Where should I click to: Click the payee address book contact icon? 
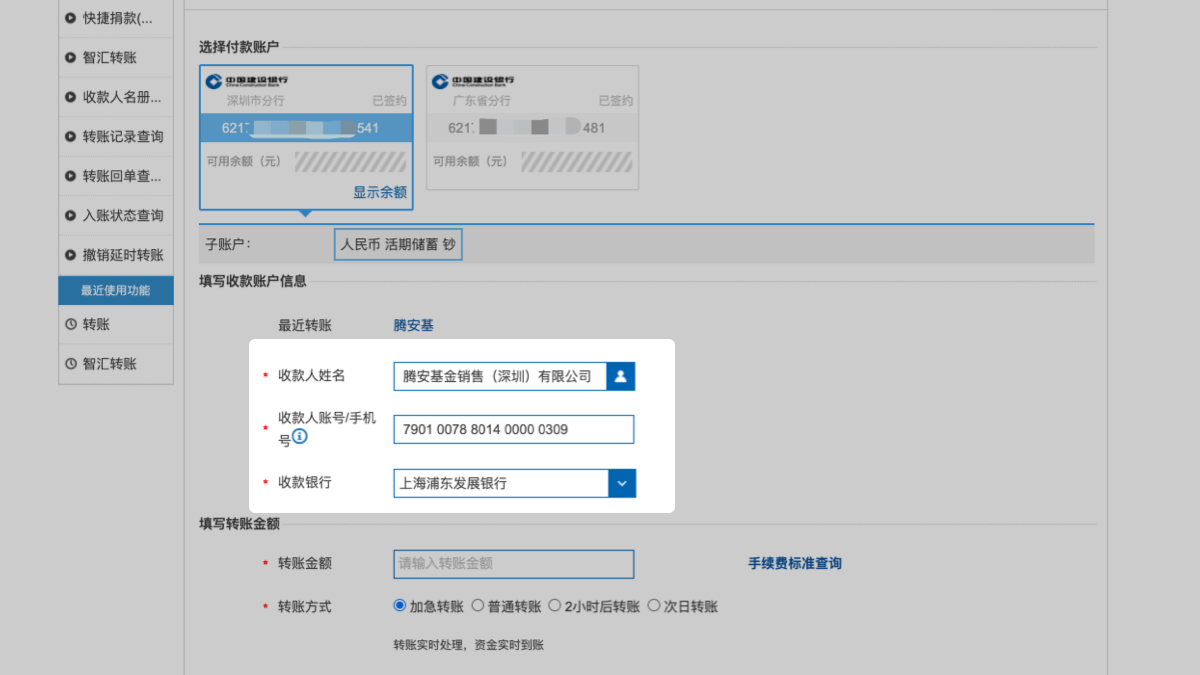(621, 376)
